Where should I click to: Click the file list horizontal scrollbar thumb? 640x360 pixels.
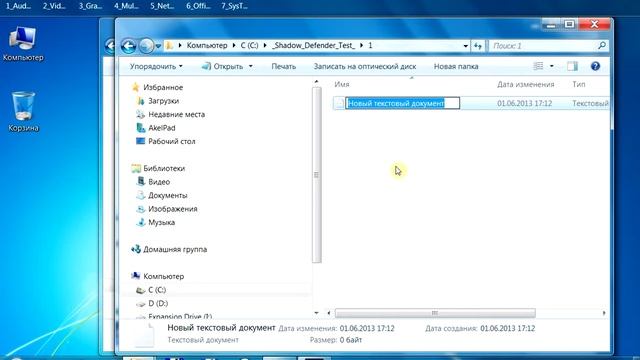435,313
